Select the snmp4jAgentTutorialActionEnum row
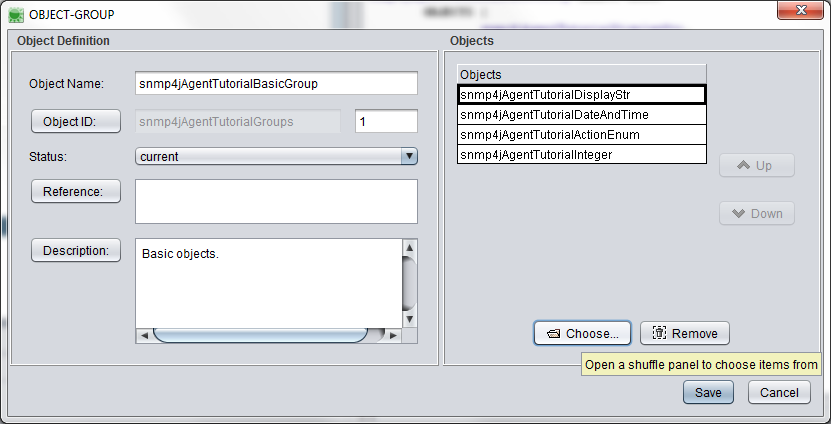 point(582,135)
